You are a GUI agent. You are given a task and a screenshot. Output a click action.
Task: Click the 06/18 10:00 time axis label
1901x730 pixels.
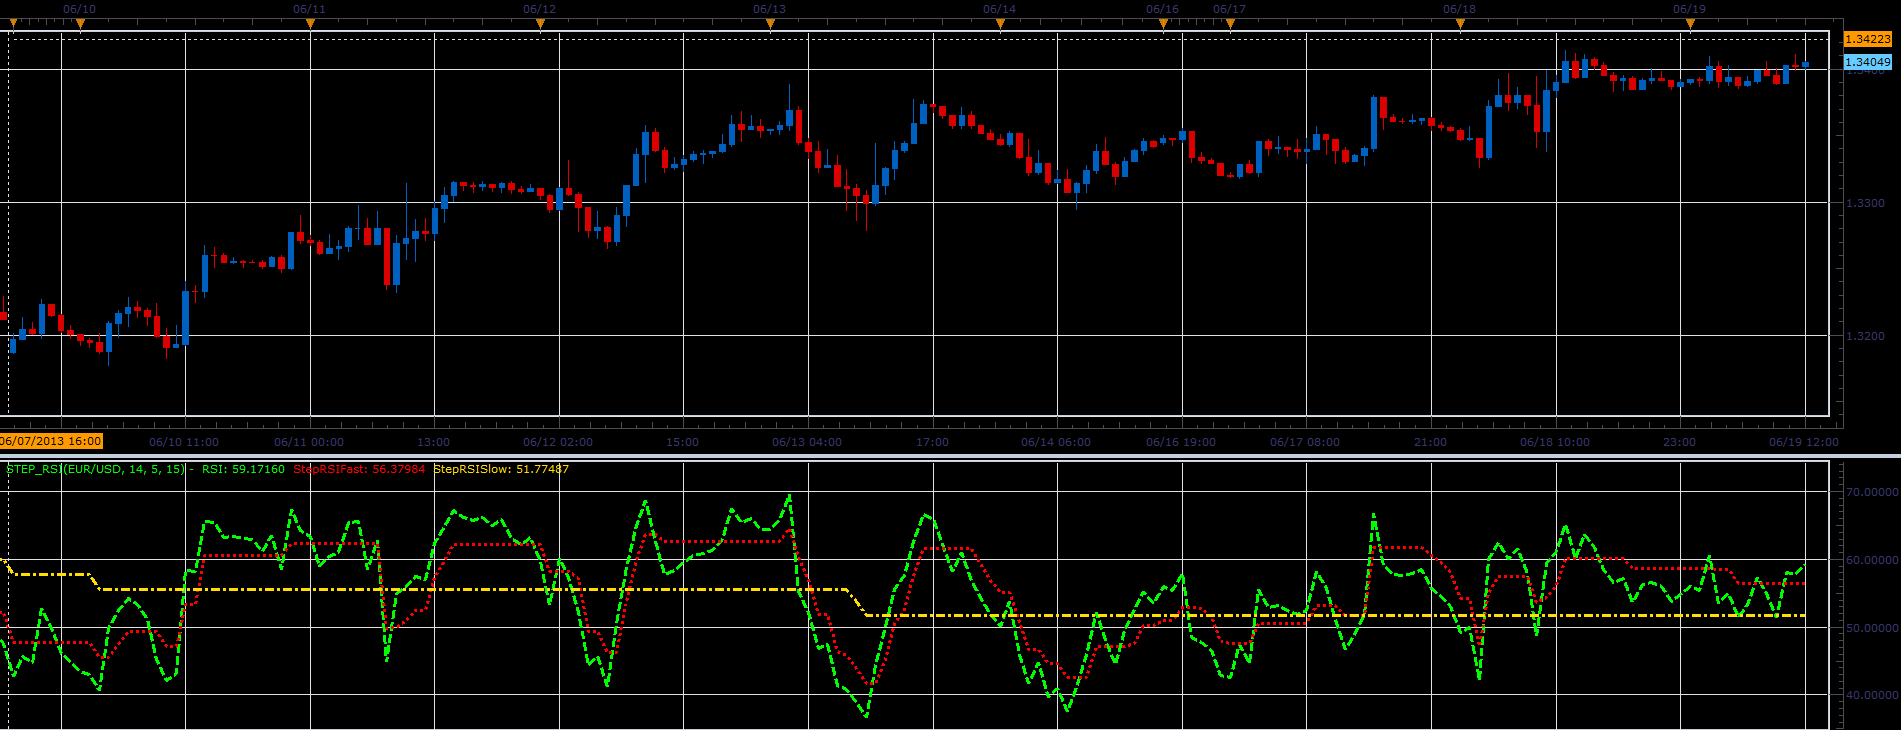click(1555, 442)
